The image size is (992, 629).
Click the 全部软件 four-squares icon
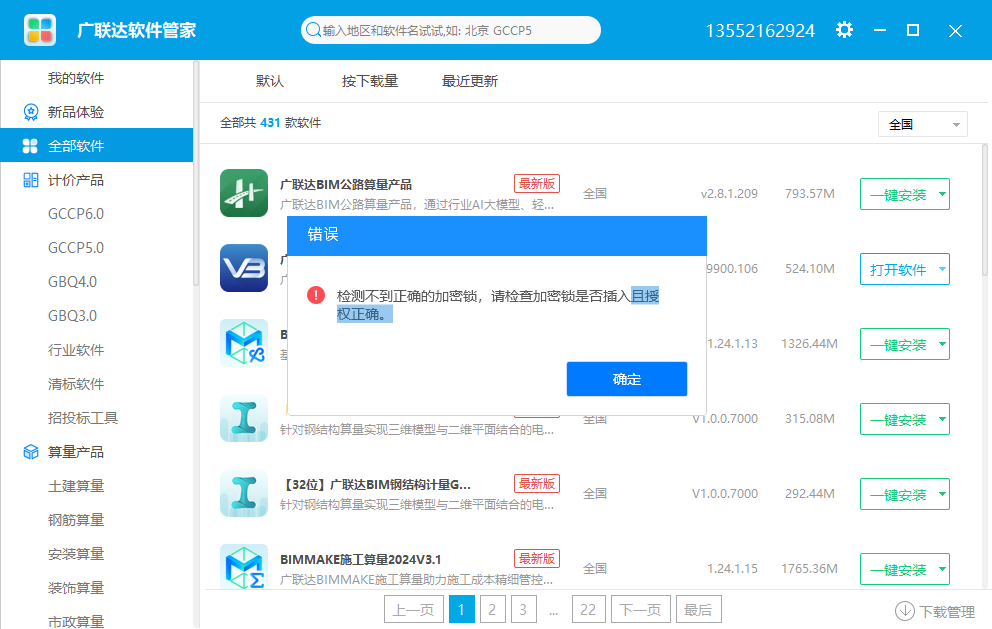coord(30,146)
